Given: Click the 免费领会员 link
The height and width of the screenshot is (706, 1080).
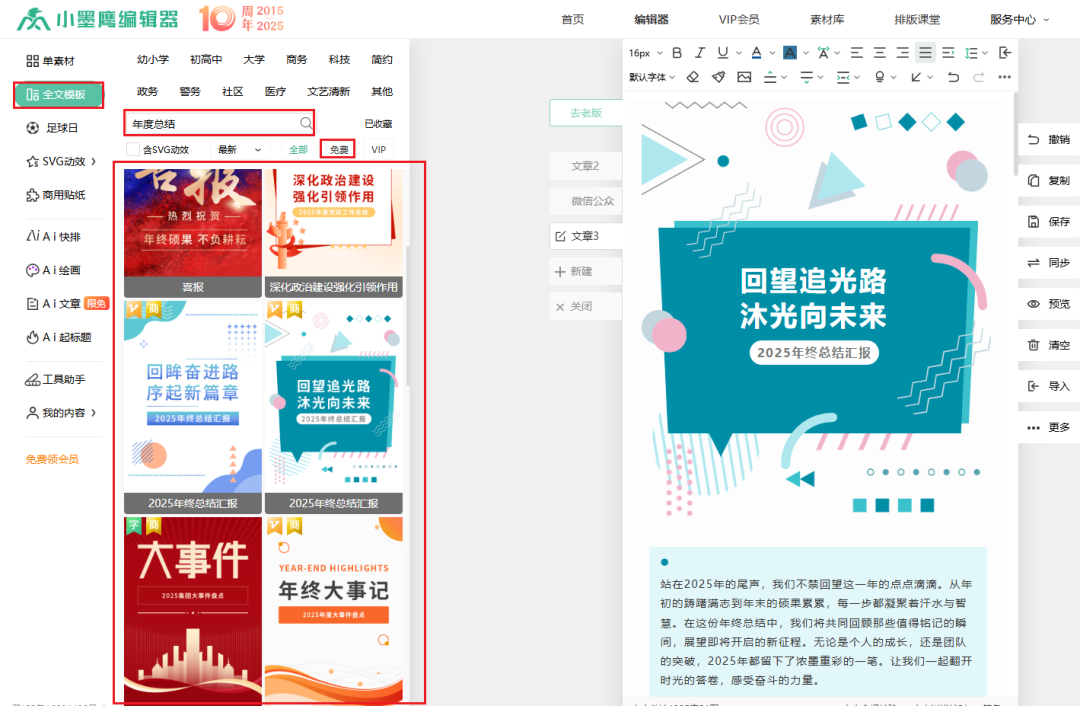Looking at the screenshot, I should (x=52, y=459).
